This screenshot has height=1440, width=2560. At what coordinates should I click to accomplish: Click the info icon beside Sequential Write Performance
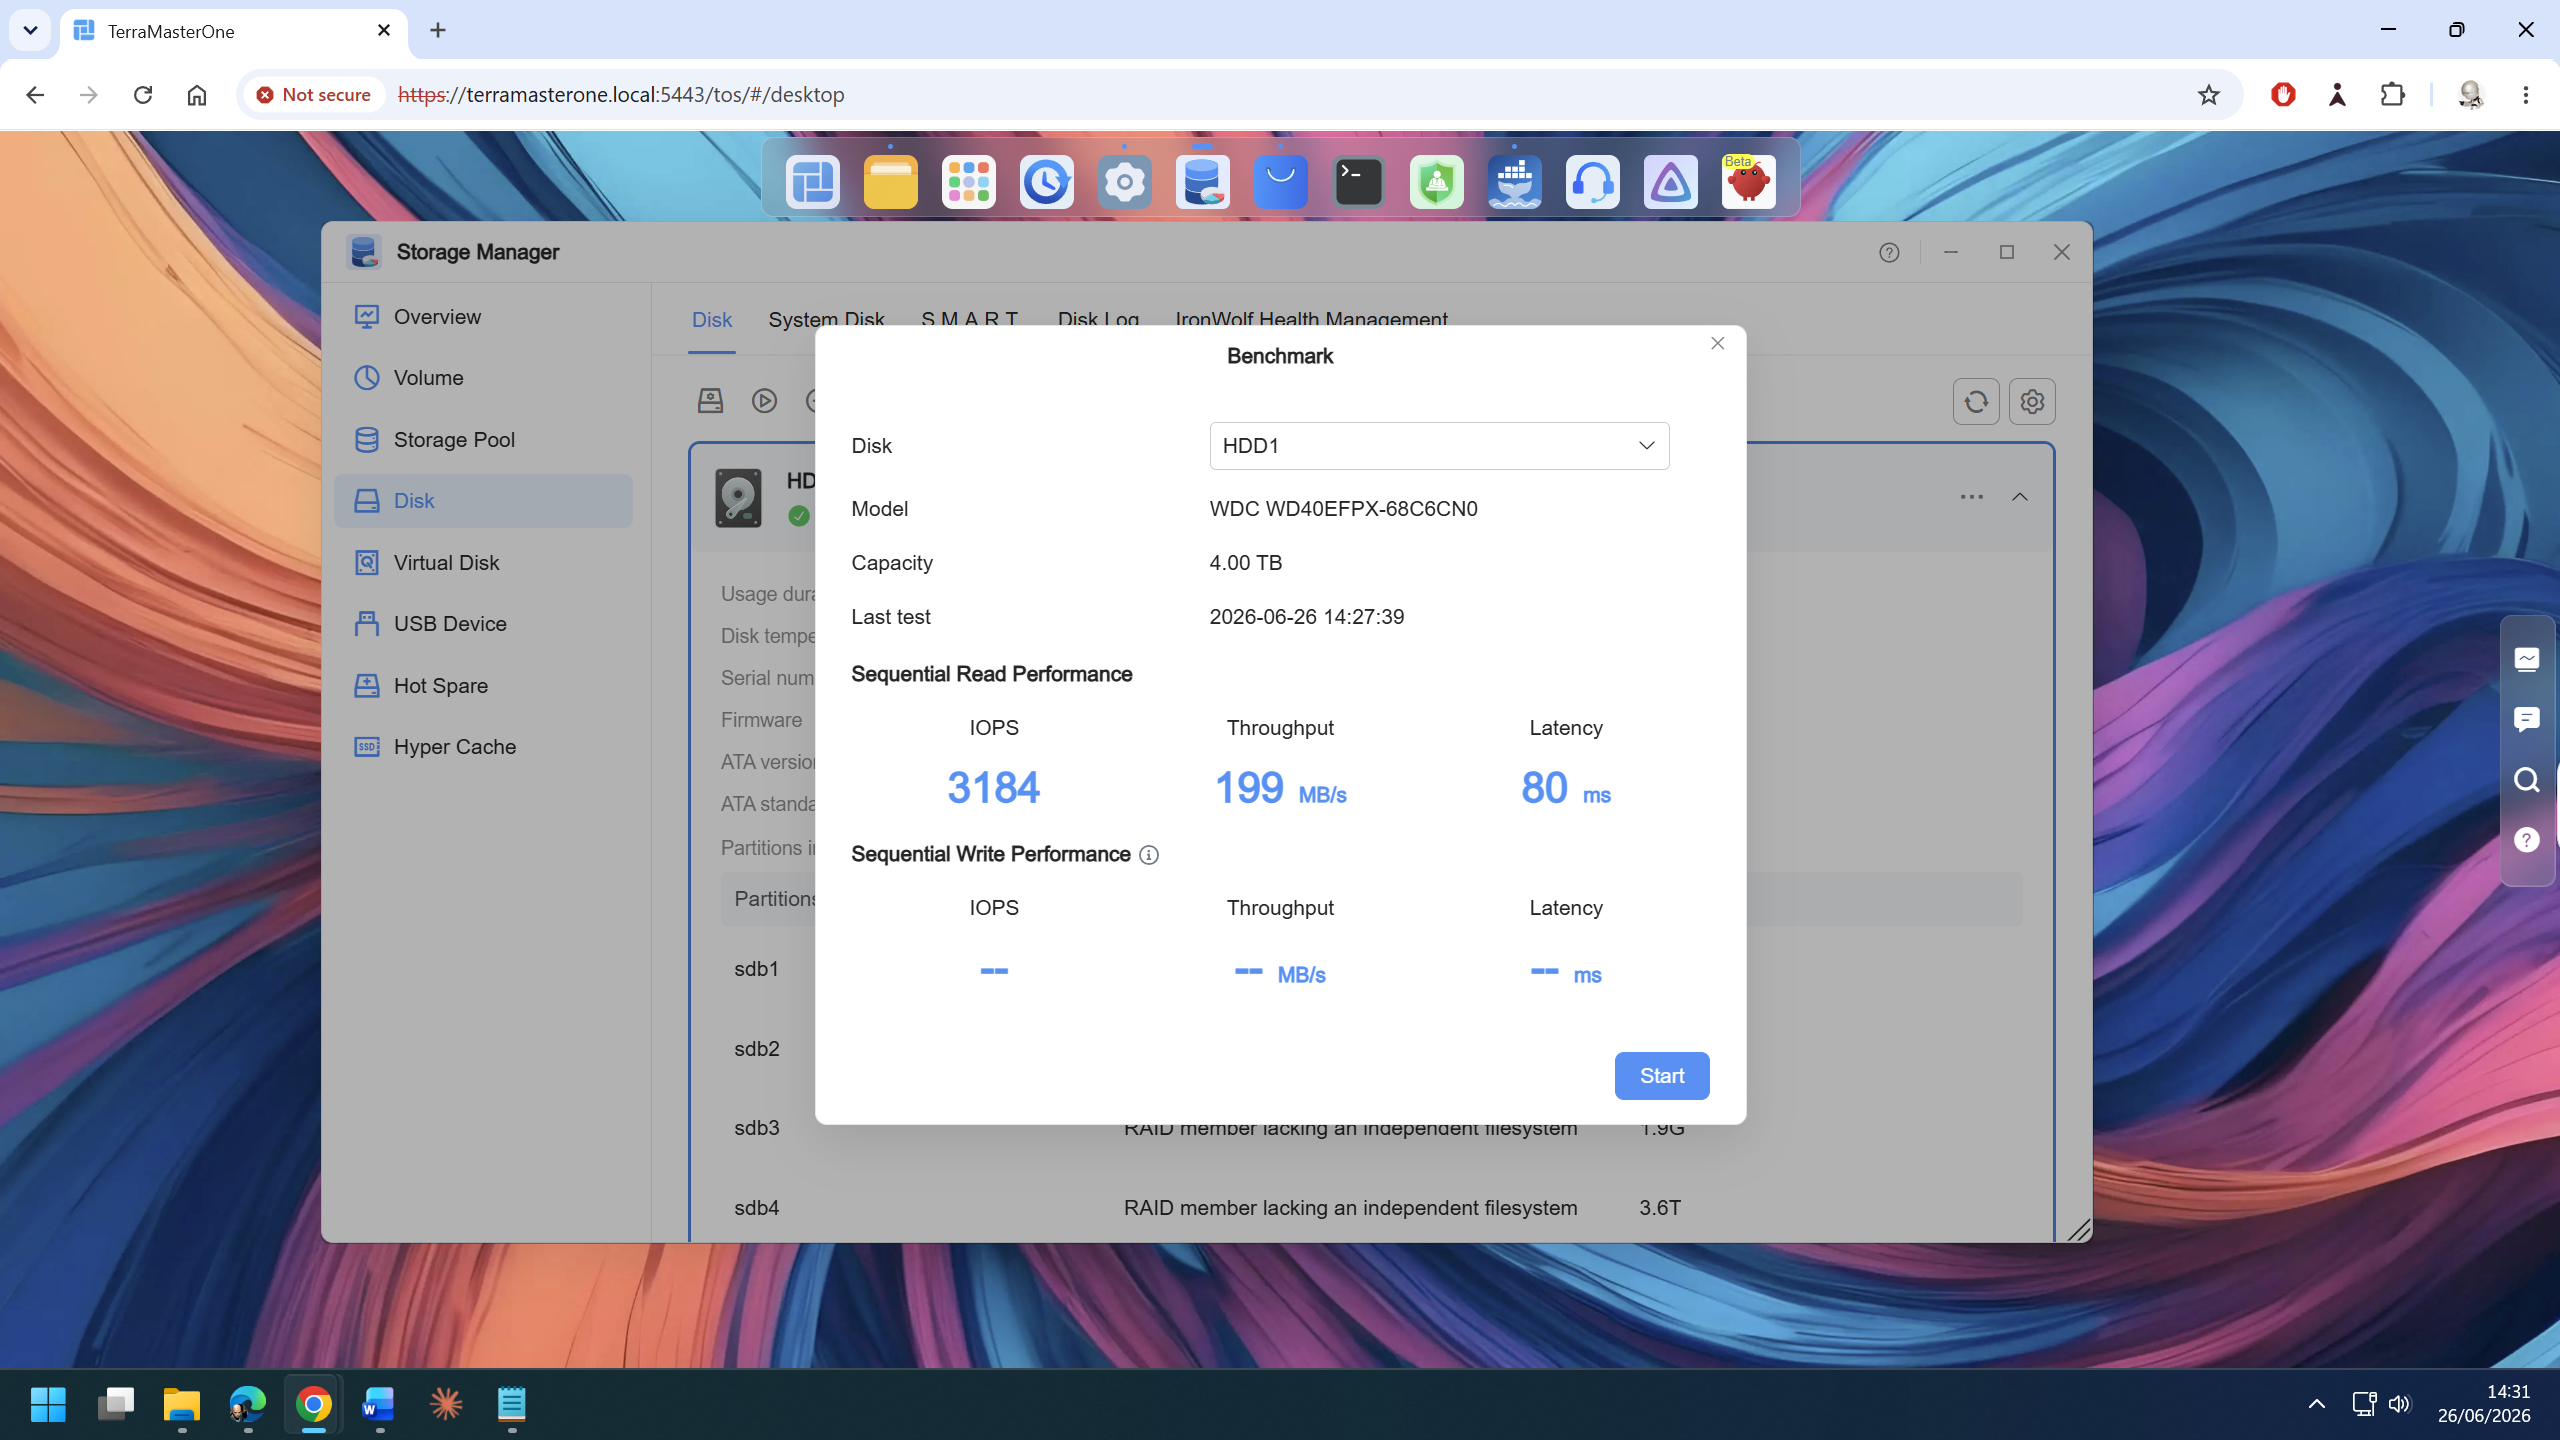[1149, 855]
